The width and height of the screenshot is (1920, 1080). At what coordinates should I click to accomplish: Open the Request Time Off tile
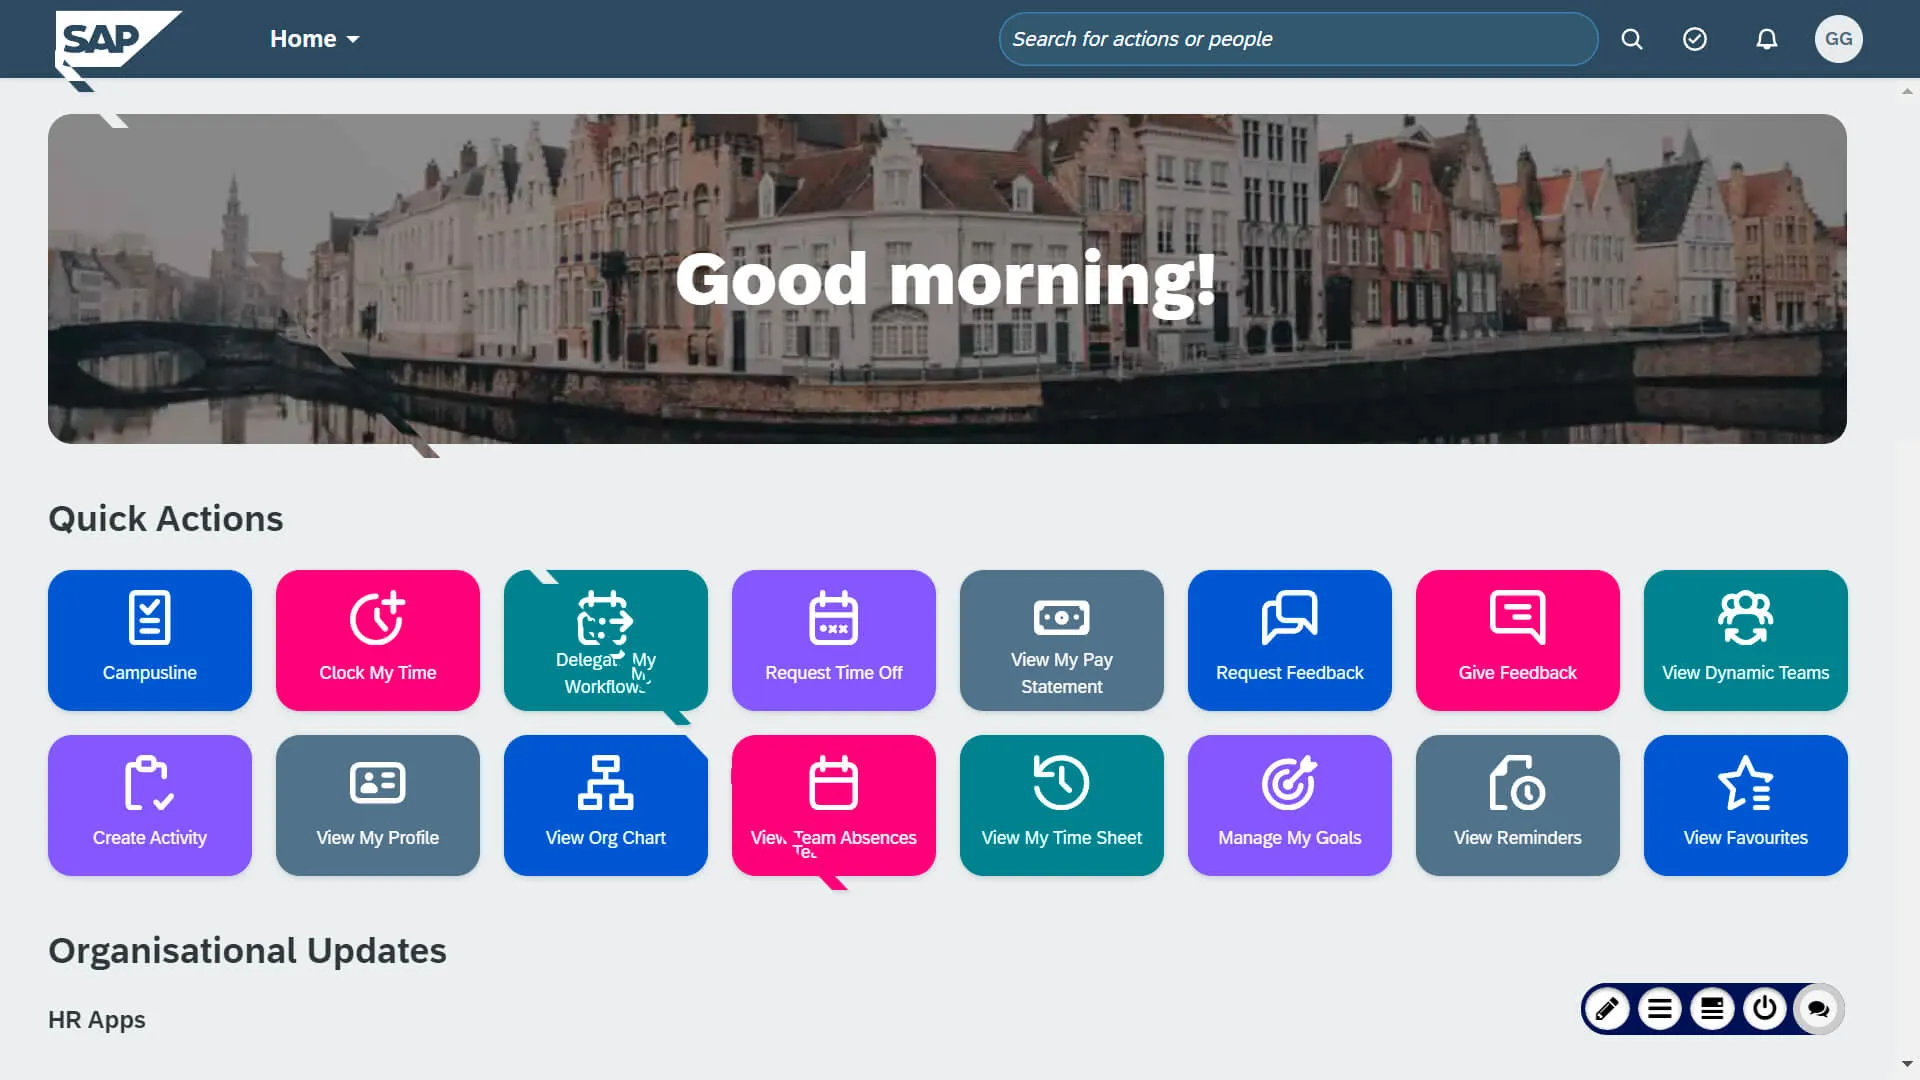(x=834, y=640)
